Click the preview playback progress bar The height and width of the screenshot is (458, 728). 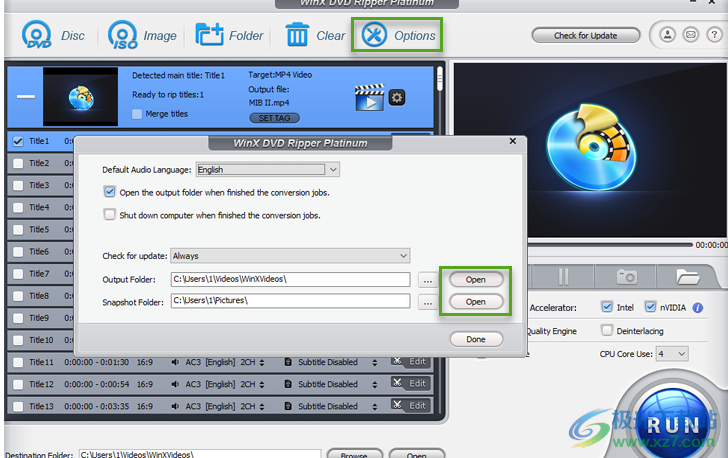pyautogui.click(x=610, y=245)
